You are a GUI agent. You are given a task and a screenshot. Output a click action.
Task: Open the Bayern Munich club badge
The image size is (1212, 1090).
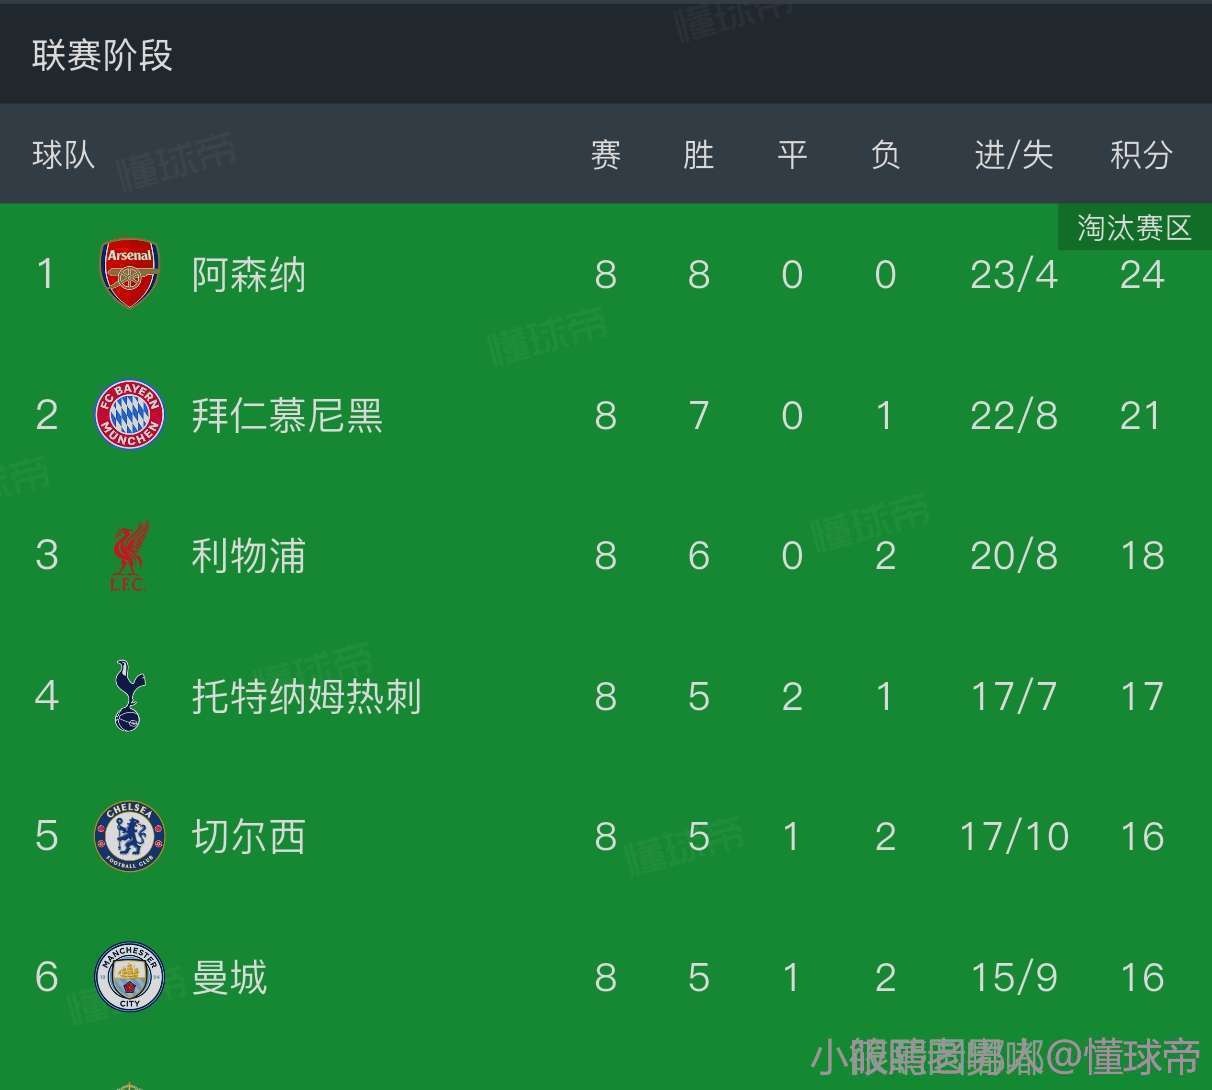(x=130, y=415)
